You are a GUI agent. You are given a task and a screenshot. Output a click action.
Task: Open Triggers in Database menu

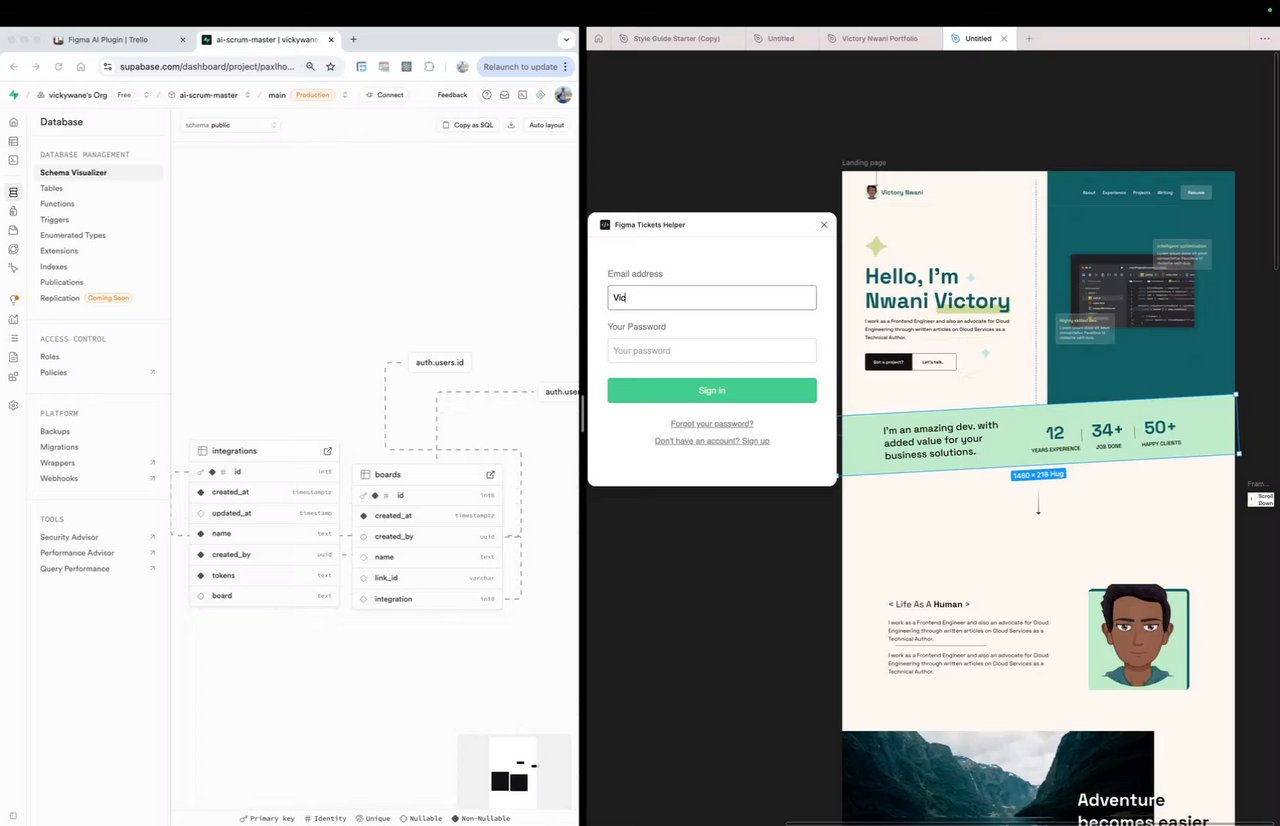[55, 220]
